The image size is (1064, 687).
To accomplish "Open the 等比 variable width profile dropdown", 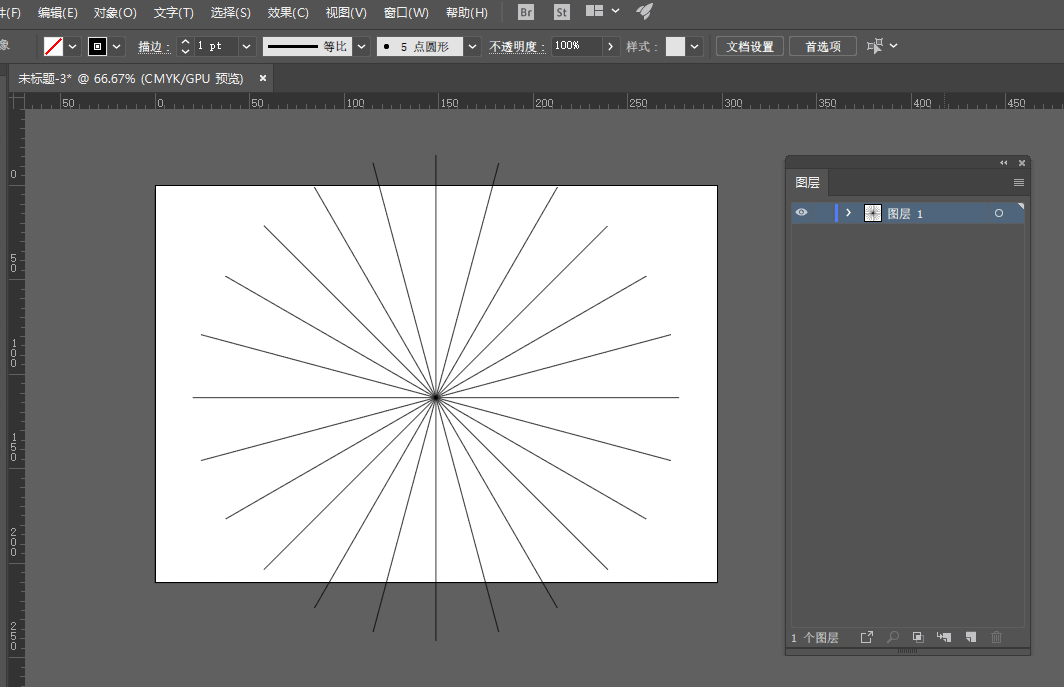I will [362, 46].
